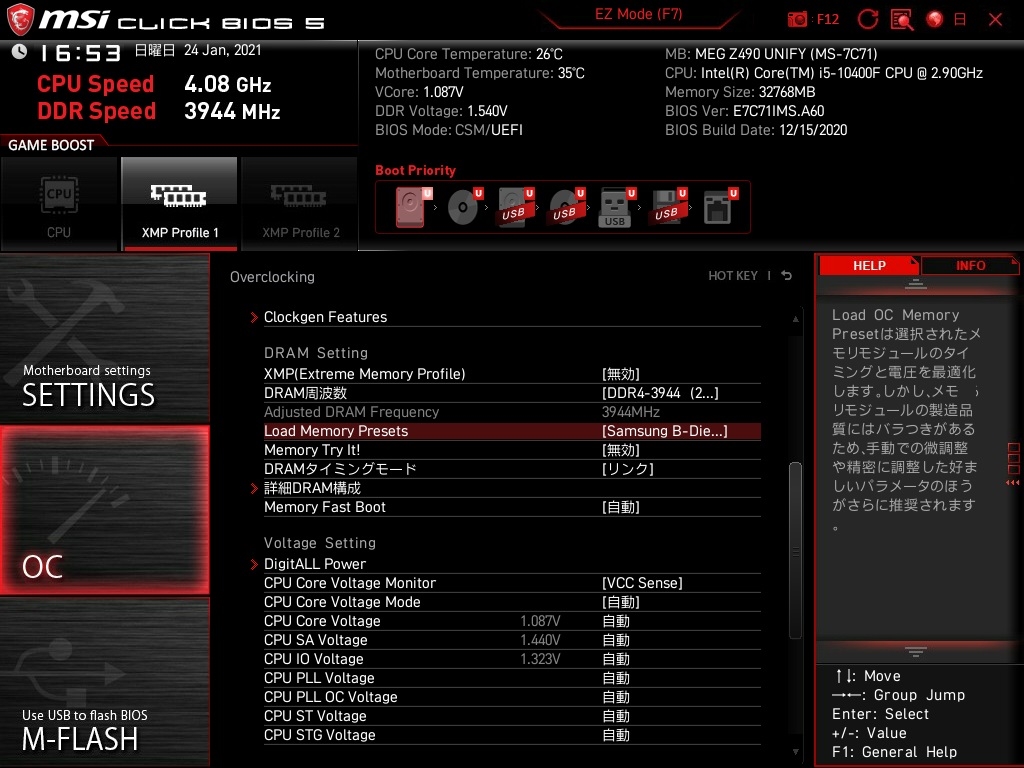The width and height of the screenshot is (1024, 768).
Task: Click the help panel top collapse handle
Action: (x=915, y=284)
